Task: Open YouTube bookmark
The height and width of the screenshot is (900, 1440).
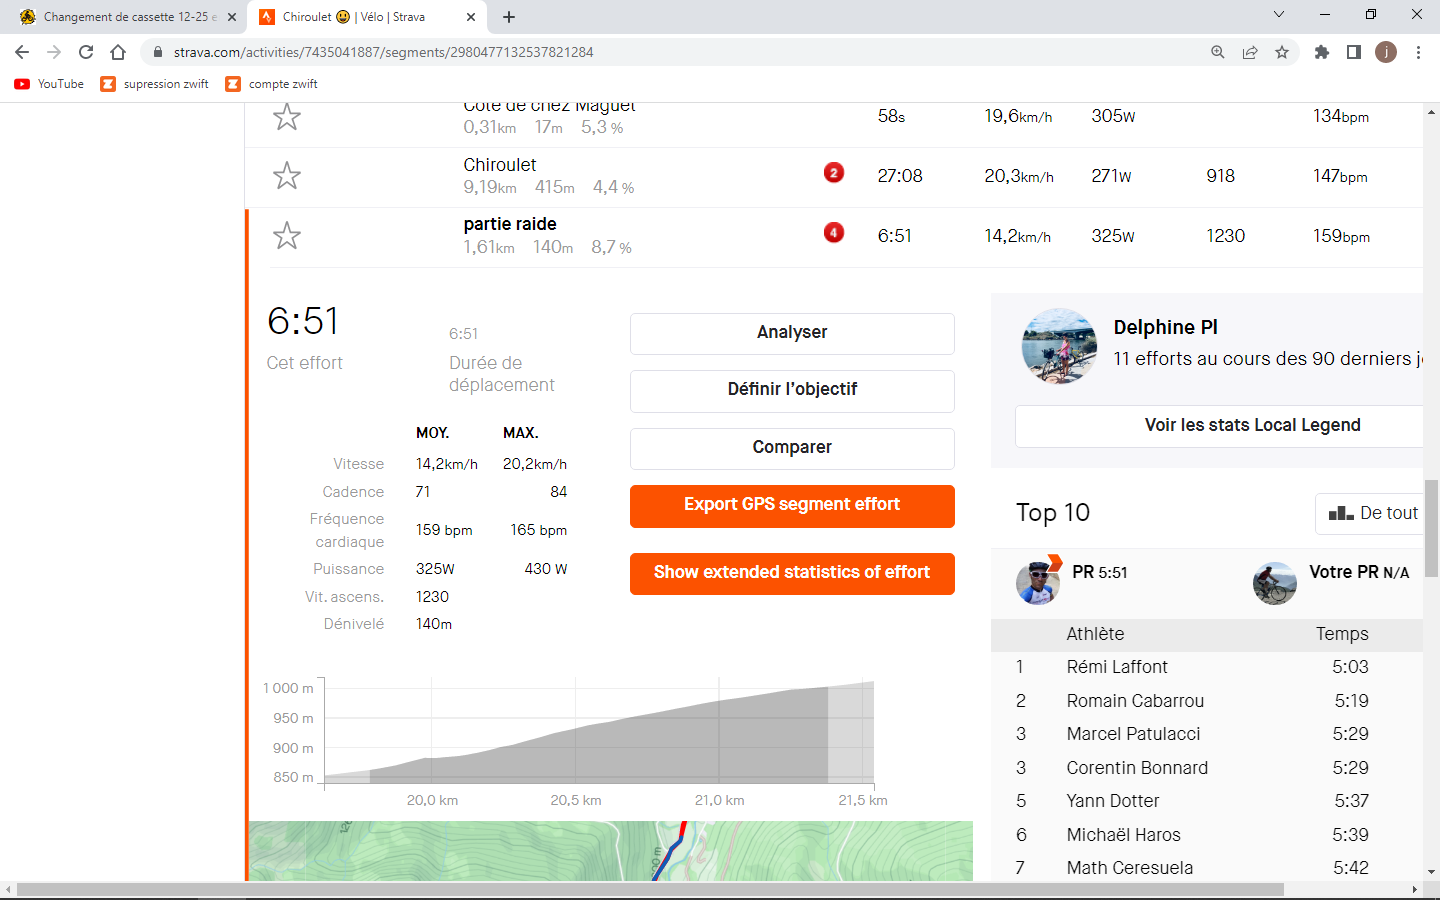Action: 49,84
